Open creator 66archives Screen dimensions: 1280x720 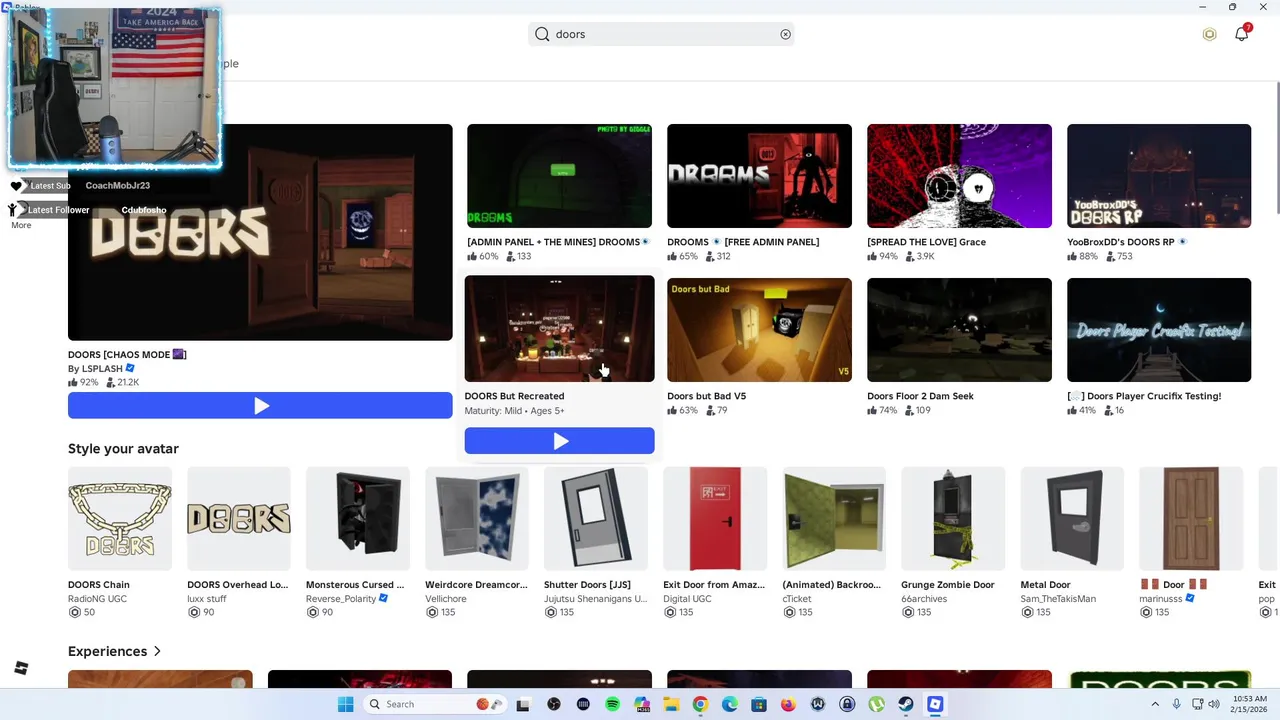(x=924, y=599)
